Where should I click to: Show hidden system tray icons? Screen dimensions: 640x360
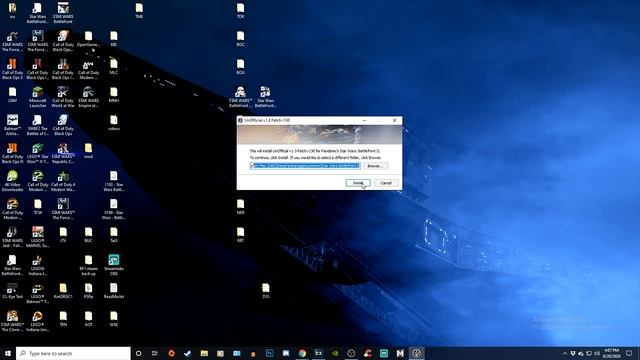565,353
